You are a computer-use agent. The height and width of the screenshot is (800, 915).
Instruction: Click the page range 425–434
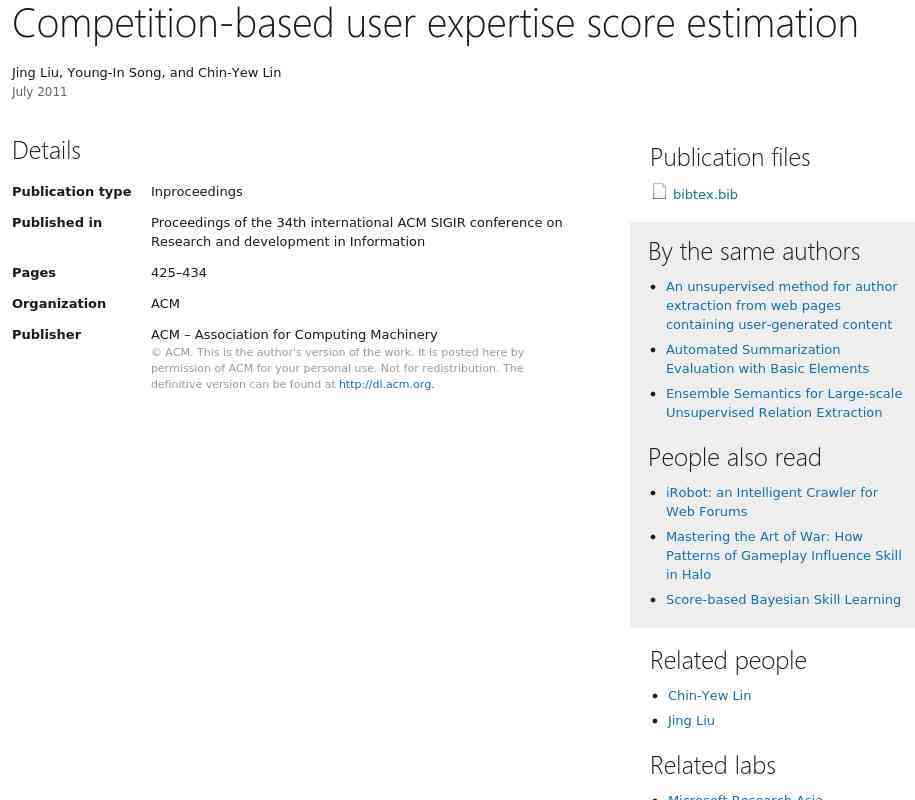pos(179,273)
